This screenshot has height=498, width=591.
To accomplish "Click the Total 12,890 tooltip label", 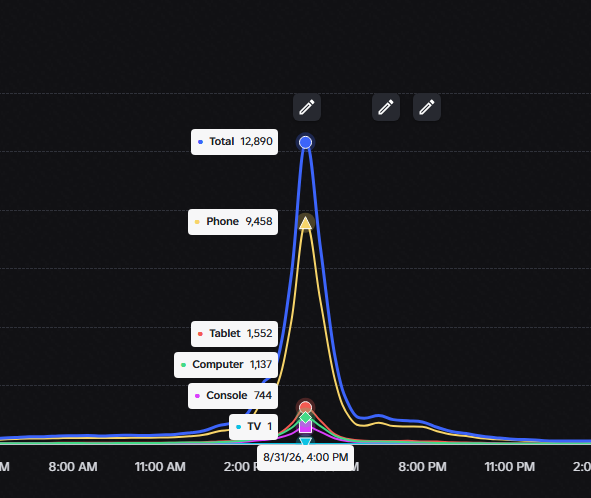I will click(234, 142).
